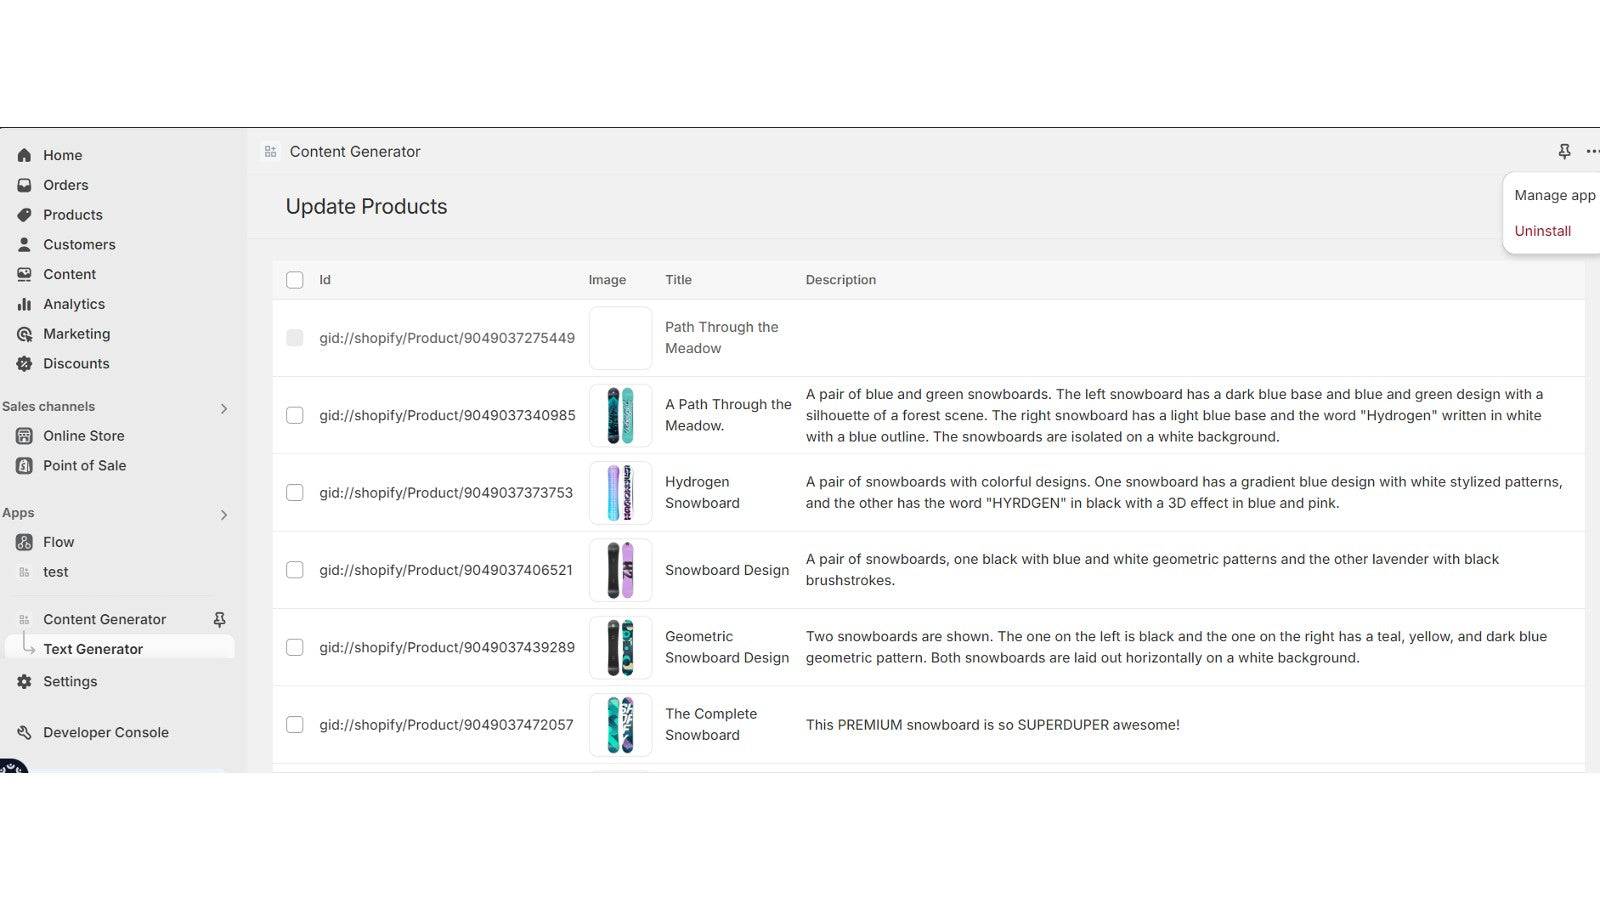Screen dimensions: 1600x900
Task: Select Uninstall from the dropdown menu
Action: click(1542, 231)
